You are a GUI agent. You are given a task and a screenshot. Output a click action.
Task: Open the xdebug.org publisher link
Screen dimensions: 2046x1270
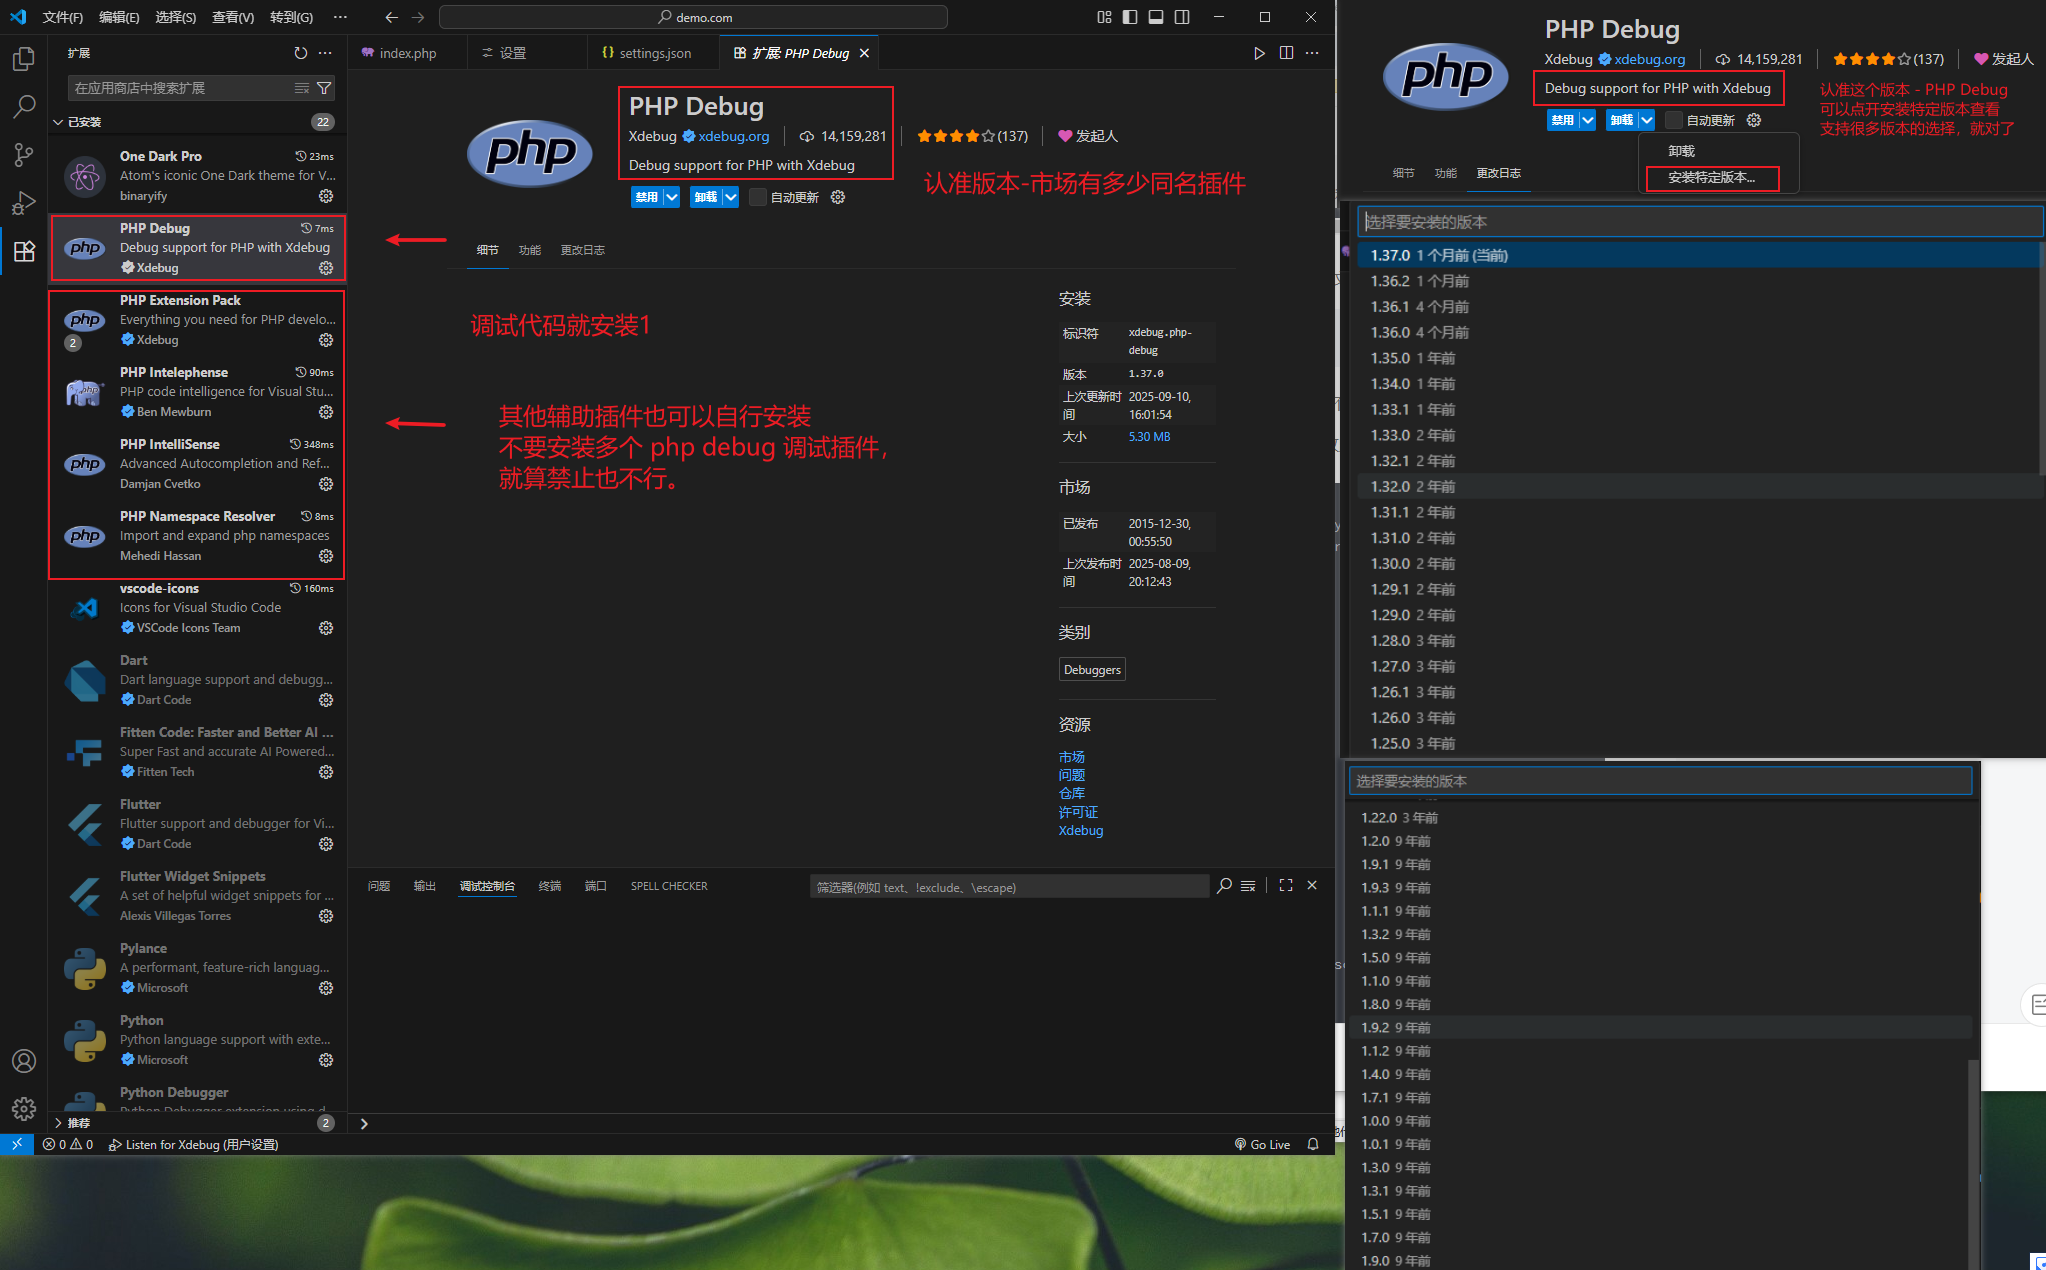733,136
